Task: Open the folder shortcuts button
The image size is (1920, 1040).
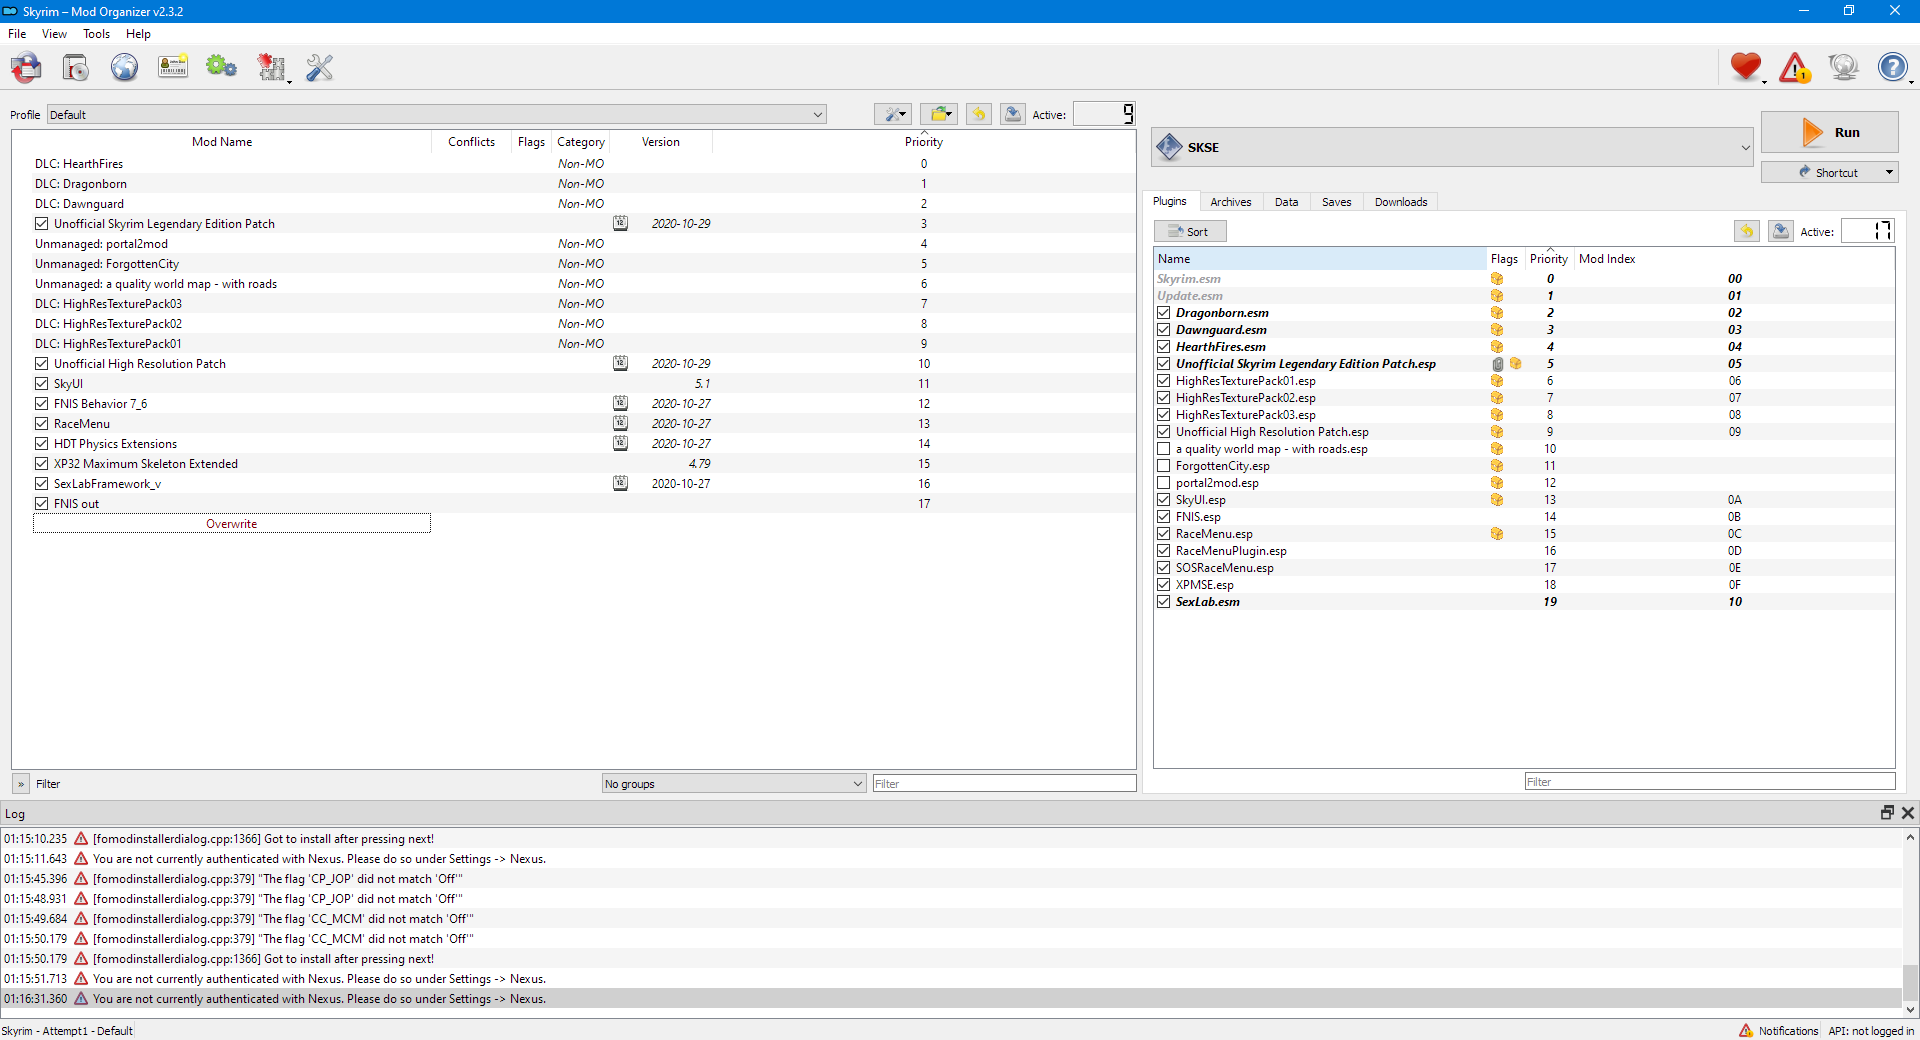Action: tap(939, 114)
